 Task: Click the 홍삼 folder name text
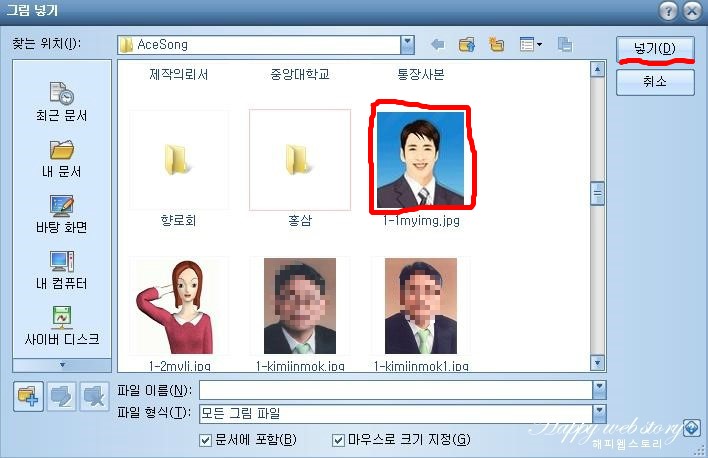(300, 220)
